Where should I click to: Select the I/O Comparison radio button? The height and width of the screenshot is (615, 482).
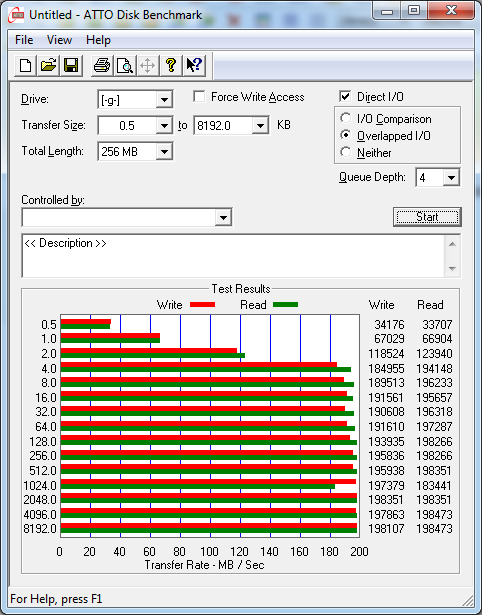coord(346,118)
